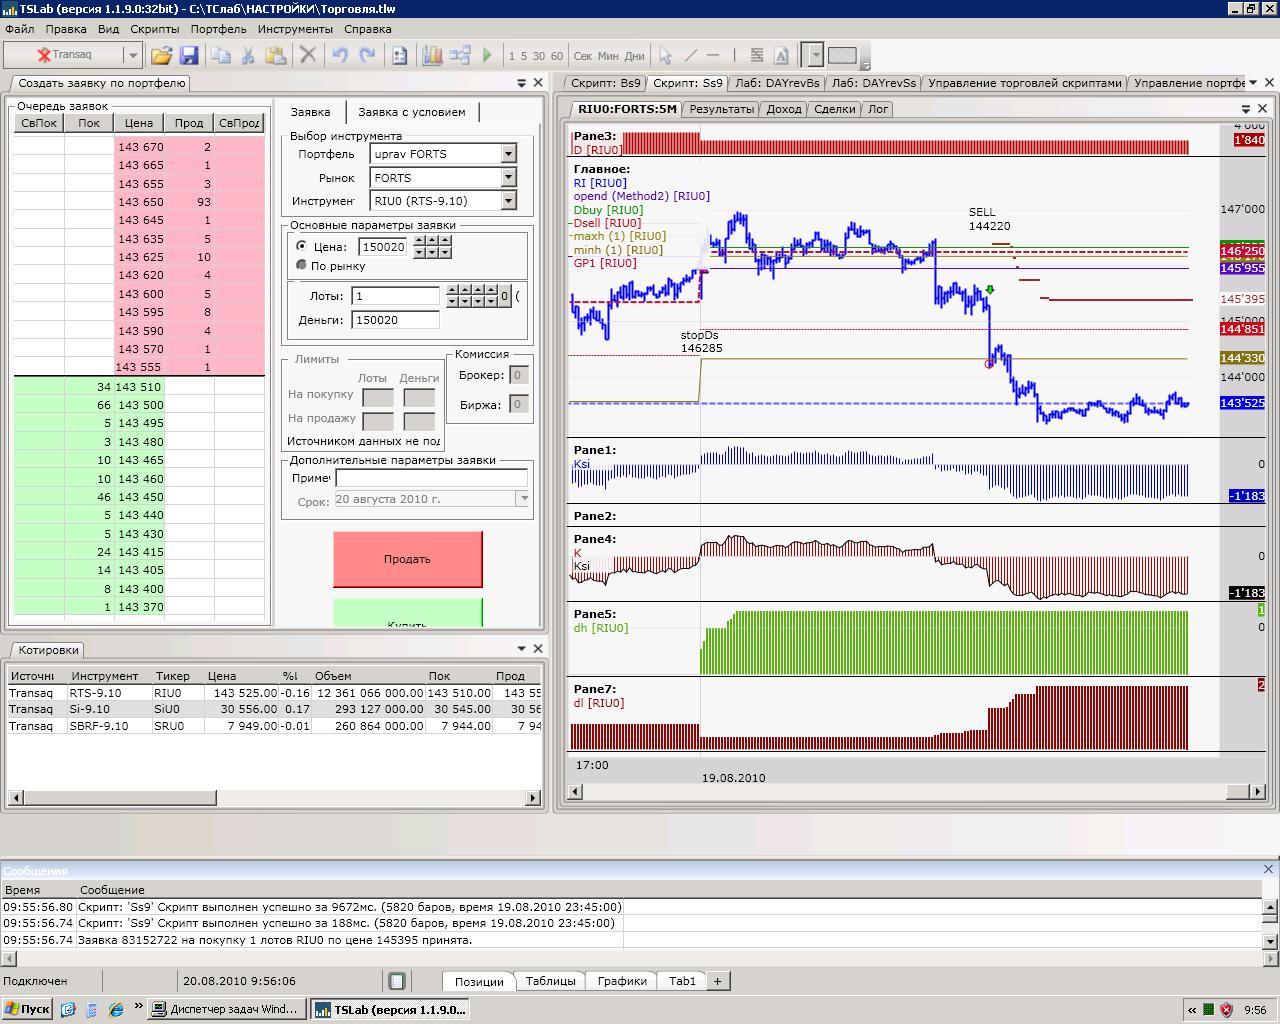Click the red X delete icon
The height and width of the screenshot is (1024, 1280).
pos(307,56)
